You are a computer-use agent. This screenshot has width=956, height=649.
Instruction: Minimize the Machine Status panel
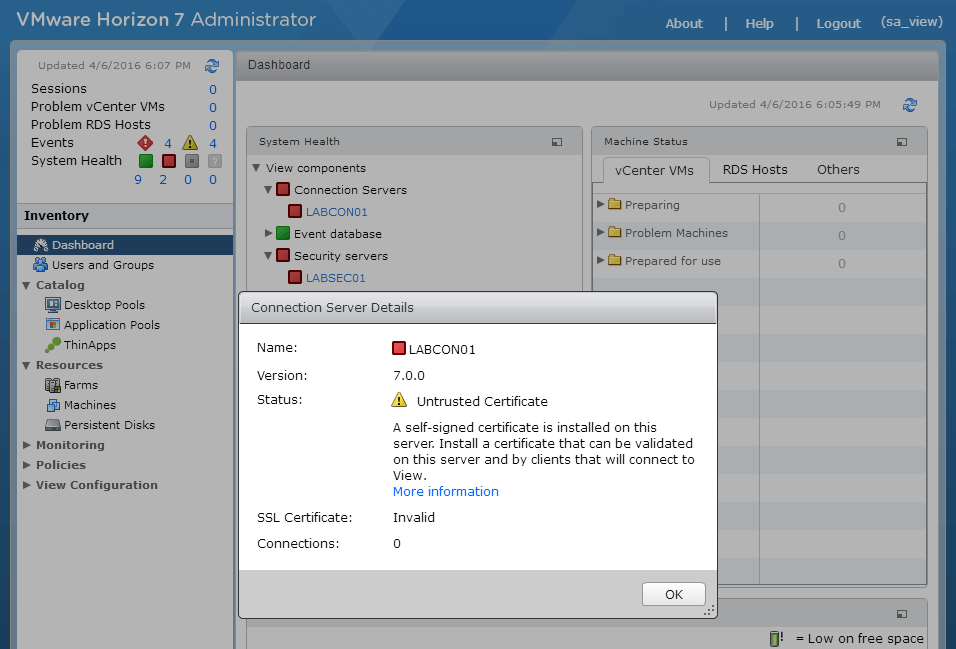tap(902, 142)
